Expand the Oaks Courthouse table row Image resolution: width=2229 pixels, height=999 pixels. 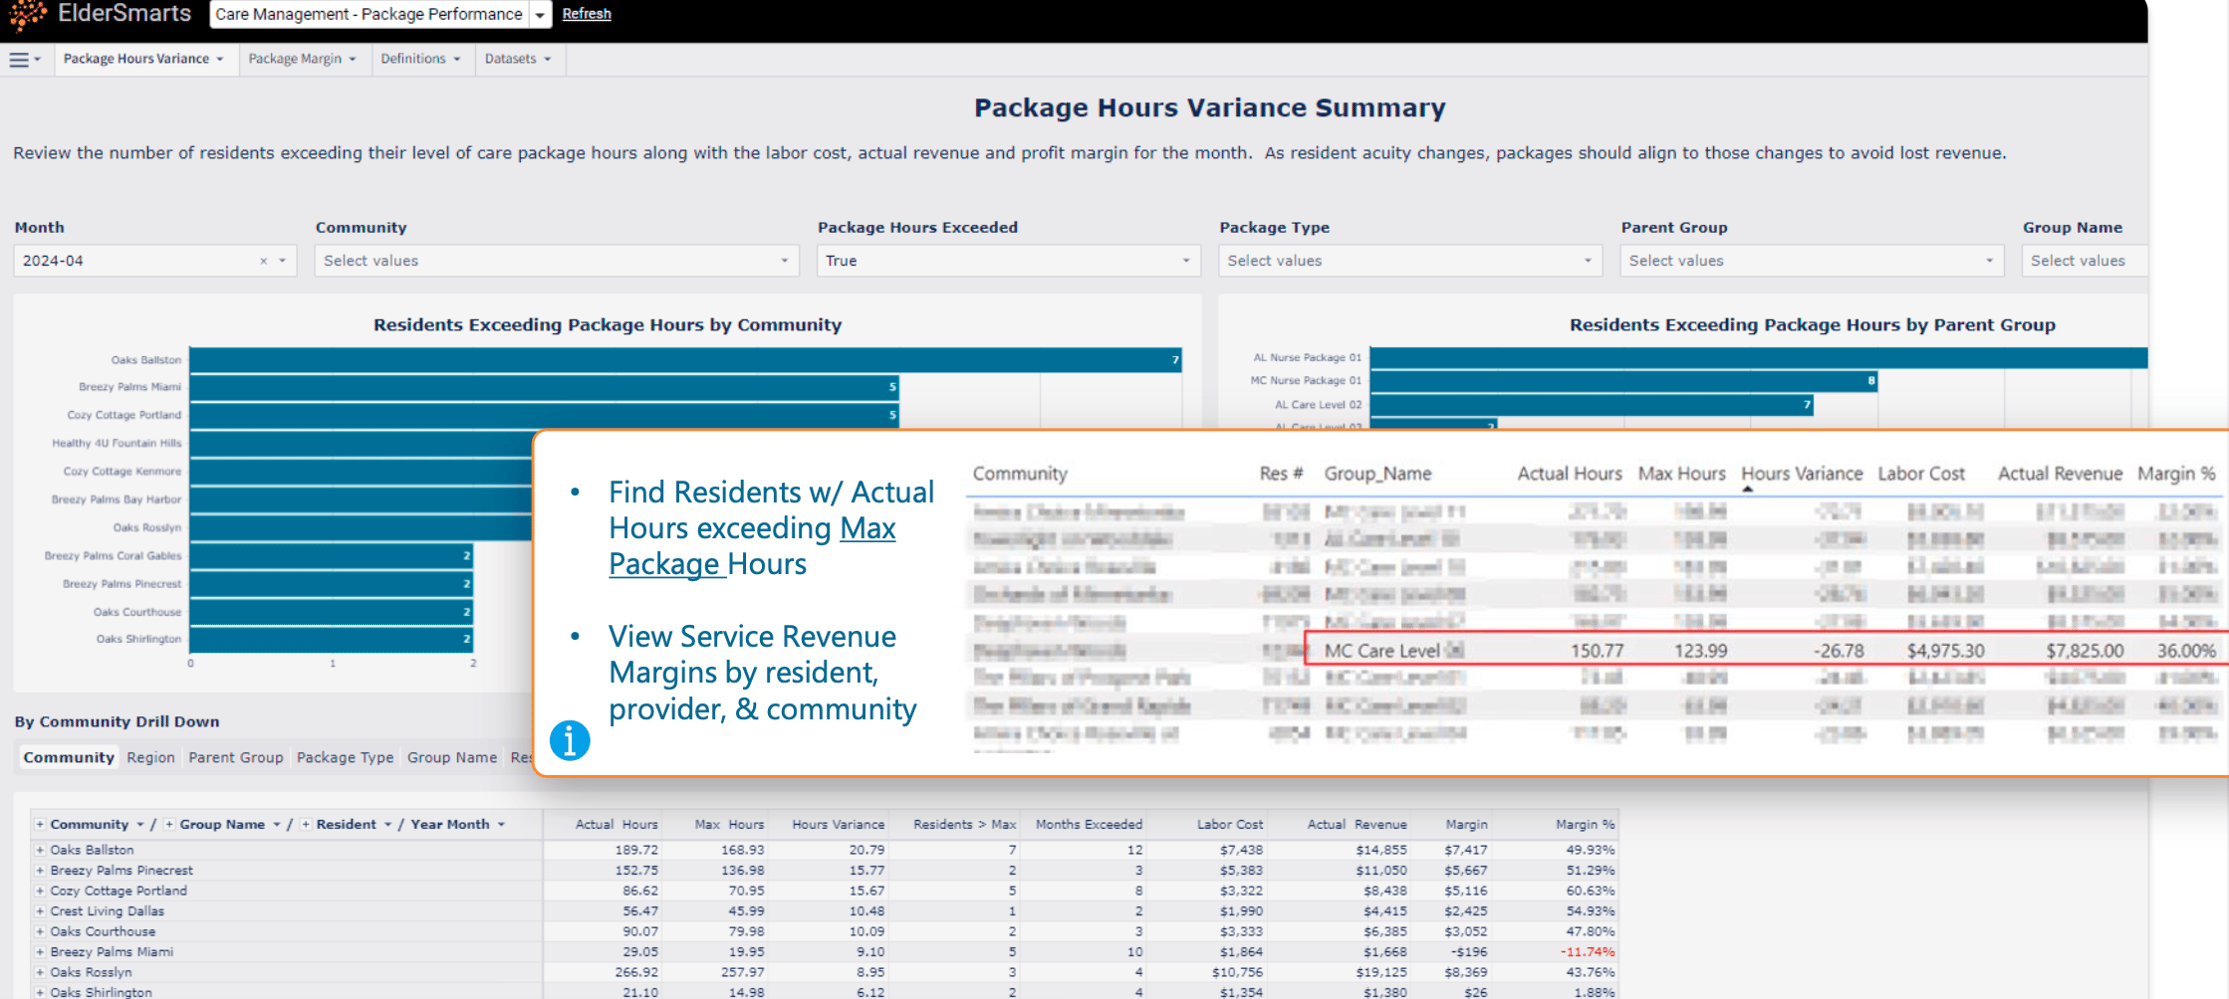click(40, 932)
